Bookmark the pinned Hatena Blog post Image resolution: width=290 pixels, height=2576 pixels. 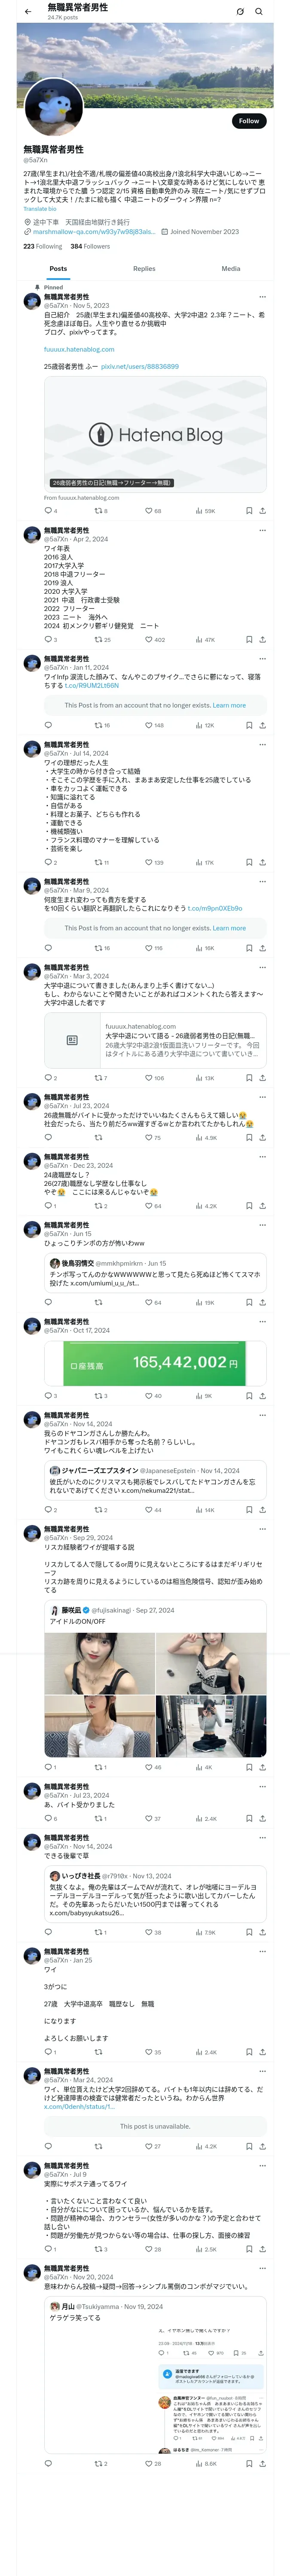coord(249,510)
